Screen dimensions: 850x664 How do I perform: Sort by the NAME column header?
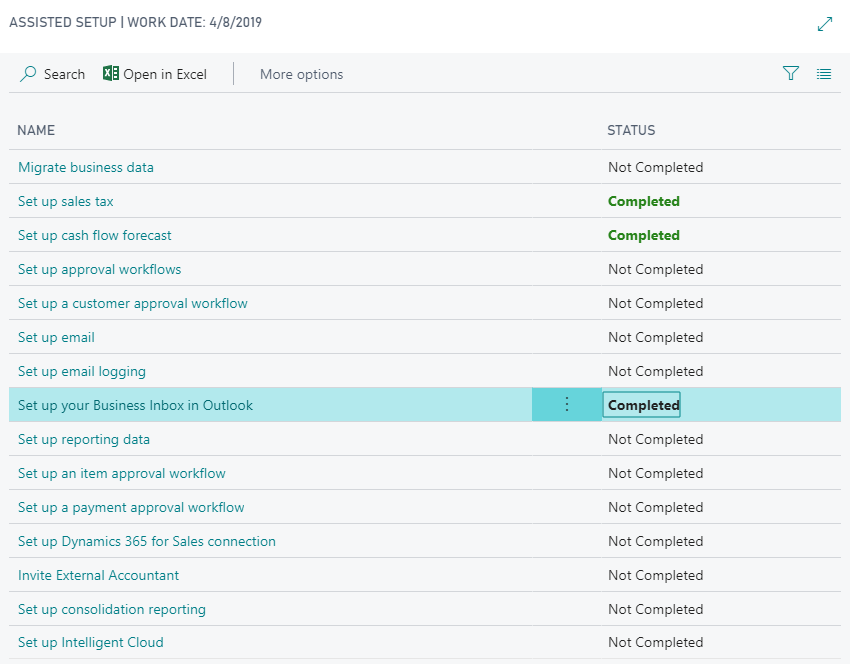coord(35,130)
